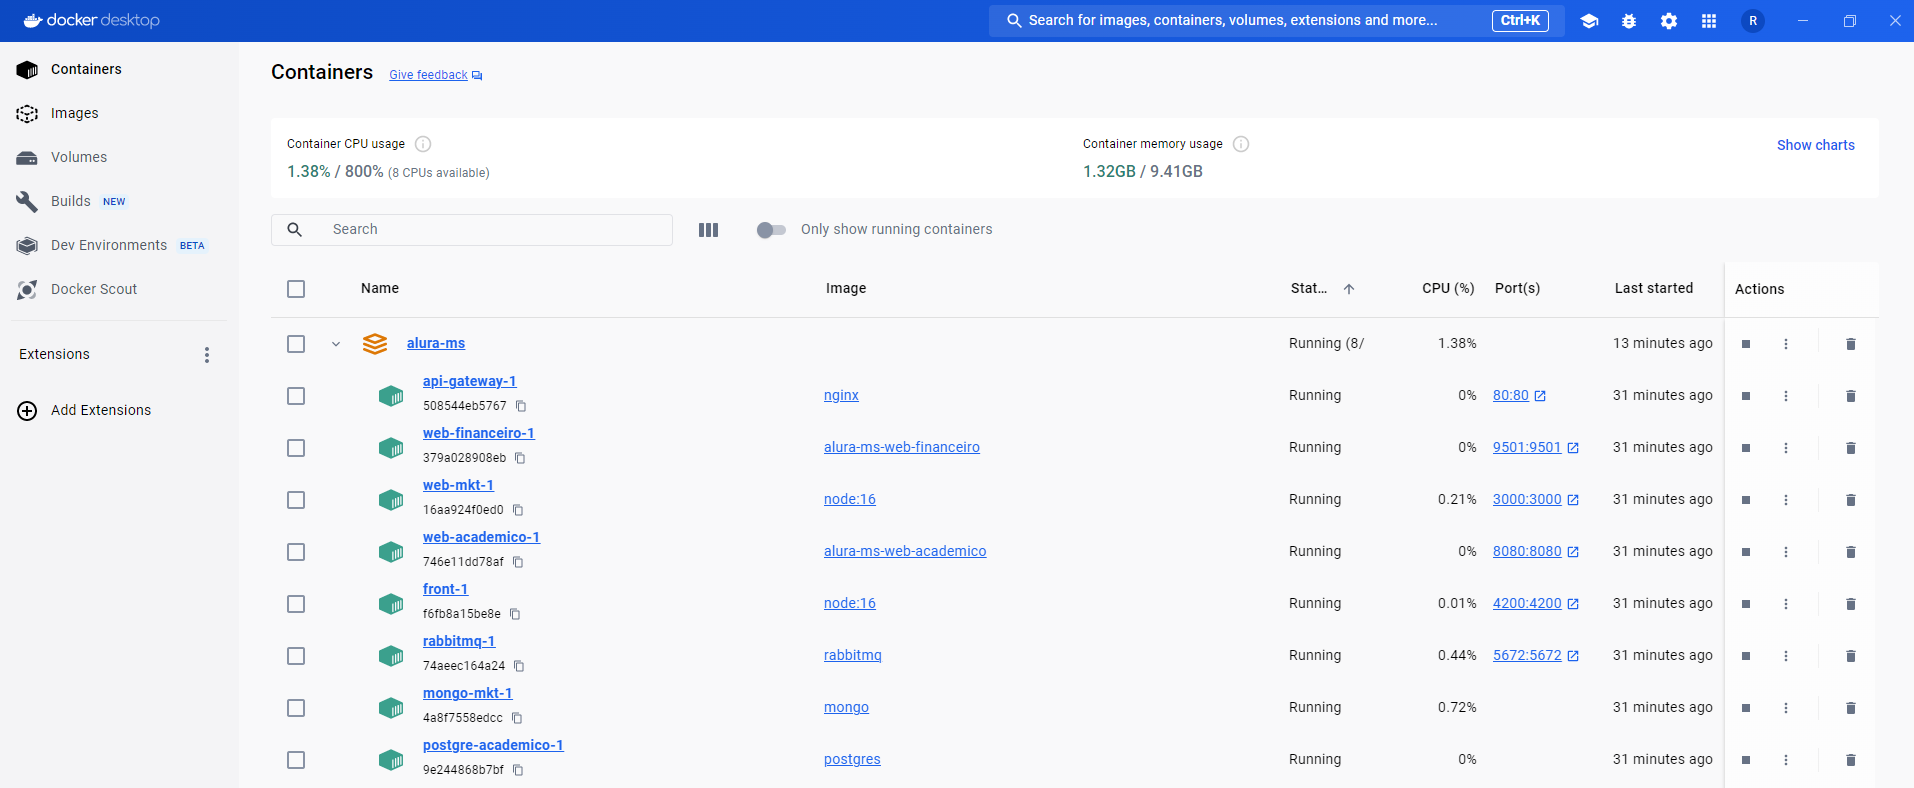Click the global search bar

click(1277, 20)
